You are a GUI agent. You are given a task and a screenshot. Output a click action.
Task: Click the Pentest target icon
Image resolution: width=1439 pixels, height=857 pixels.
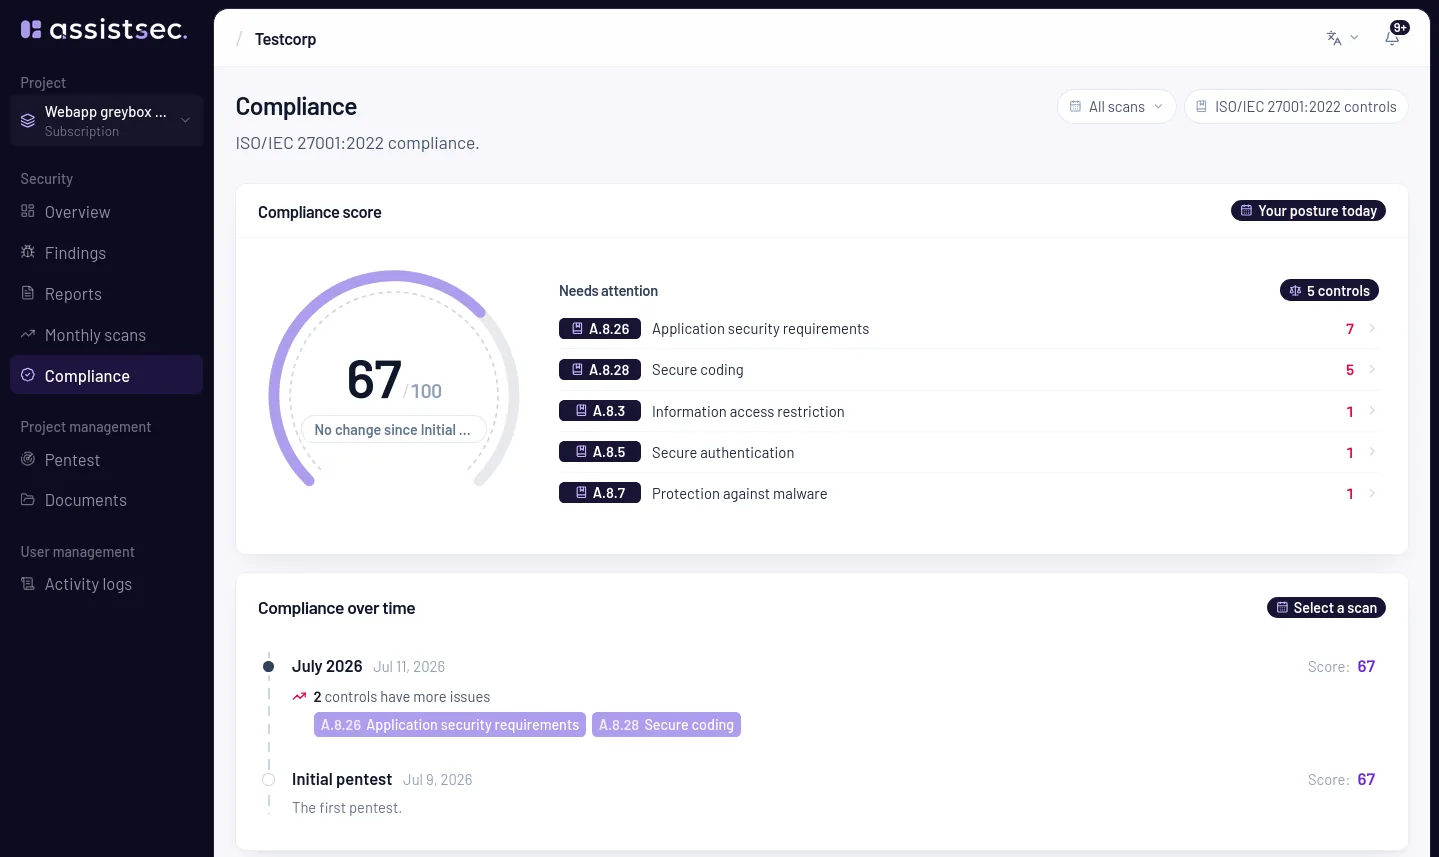(x=28, y=459)
